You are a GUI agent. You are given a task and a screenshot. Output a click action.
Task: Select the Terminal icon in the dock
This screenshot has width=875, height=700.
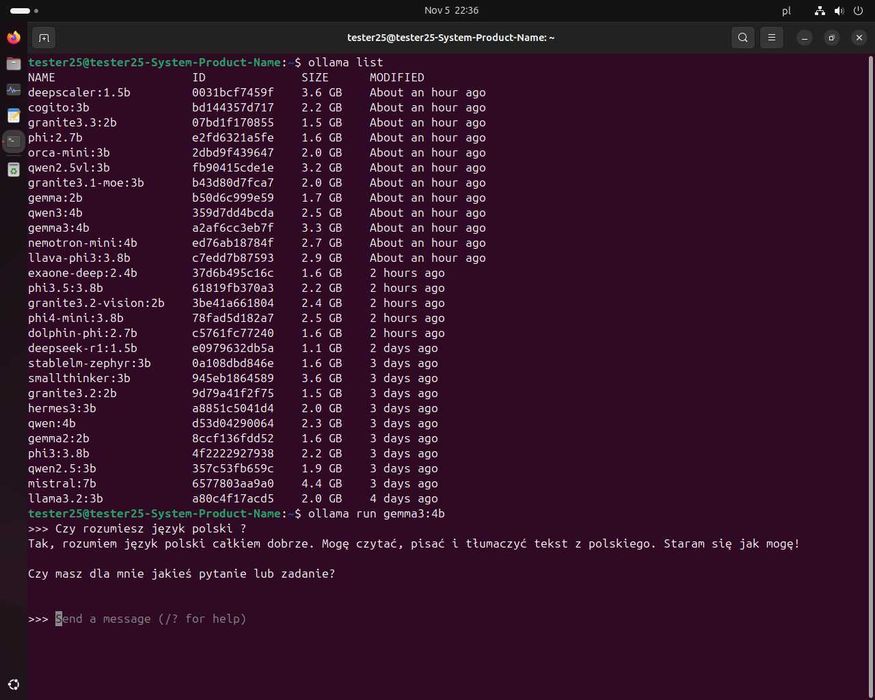[13, 142]
